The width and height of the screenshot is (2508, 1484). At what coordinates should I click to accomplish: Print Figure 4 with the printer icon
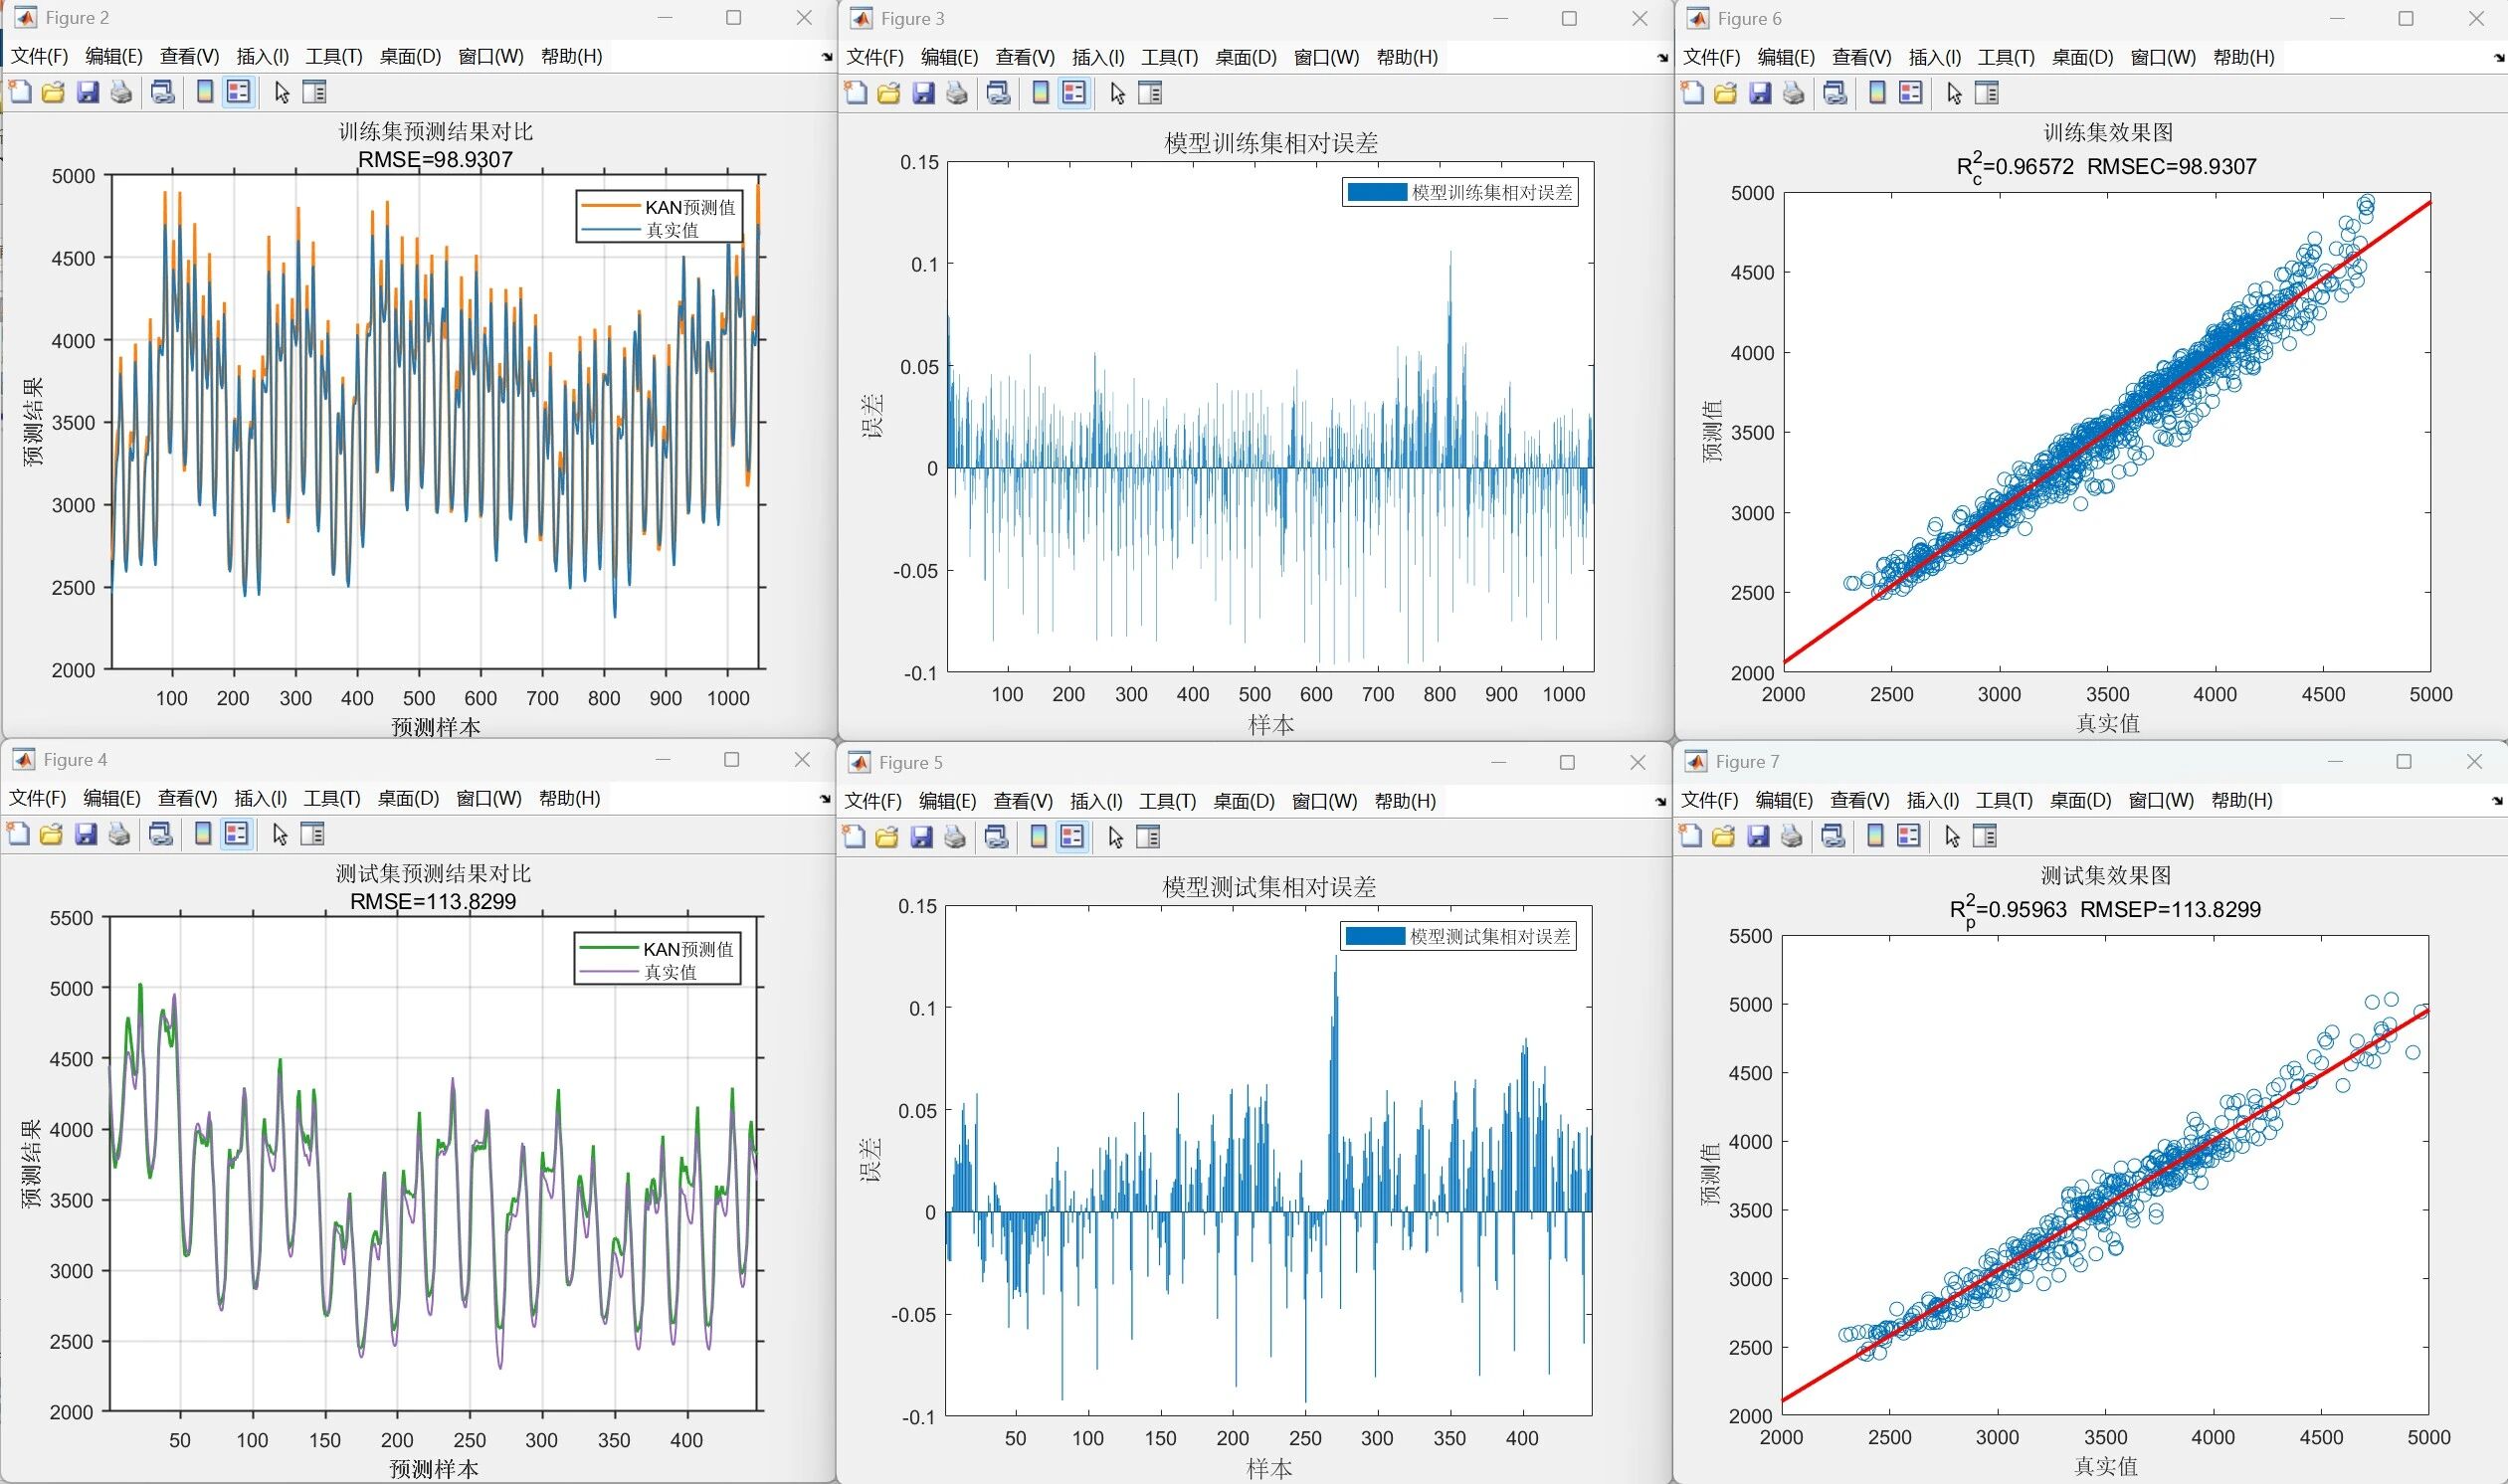click(119, 834)
